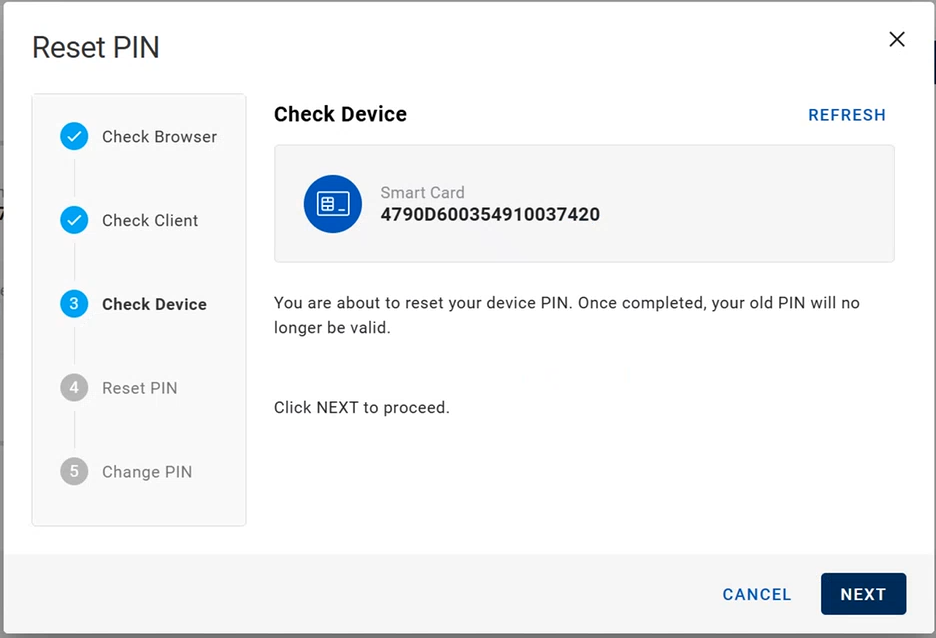Click the Smart Card label text
Viewport: 936px width, 638px height.
click(x=422, y=193)
